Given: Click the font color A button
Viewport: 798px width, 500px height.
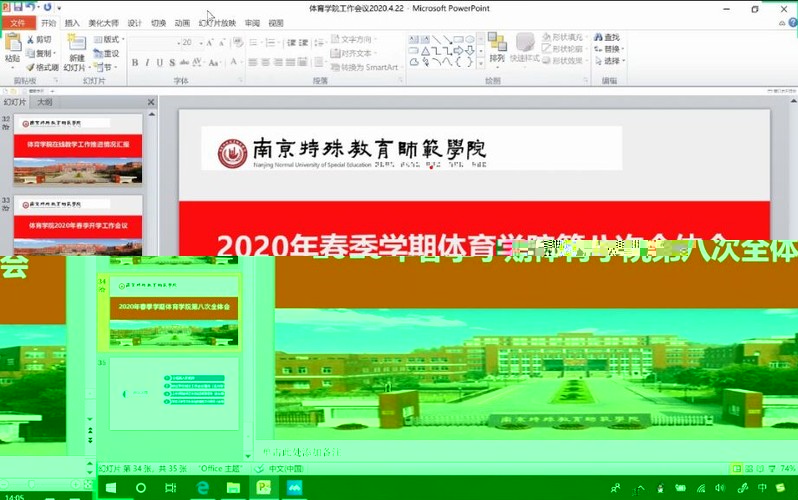Looking at the screenshot, I should pyautogui.click(x=234, y=62).
